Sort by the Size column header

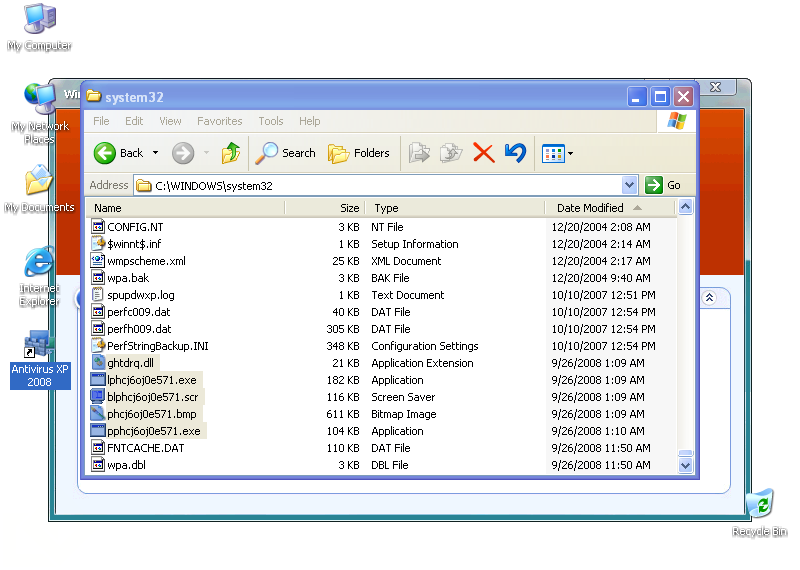click(325, 208)
